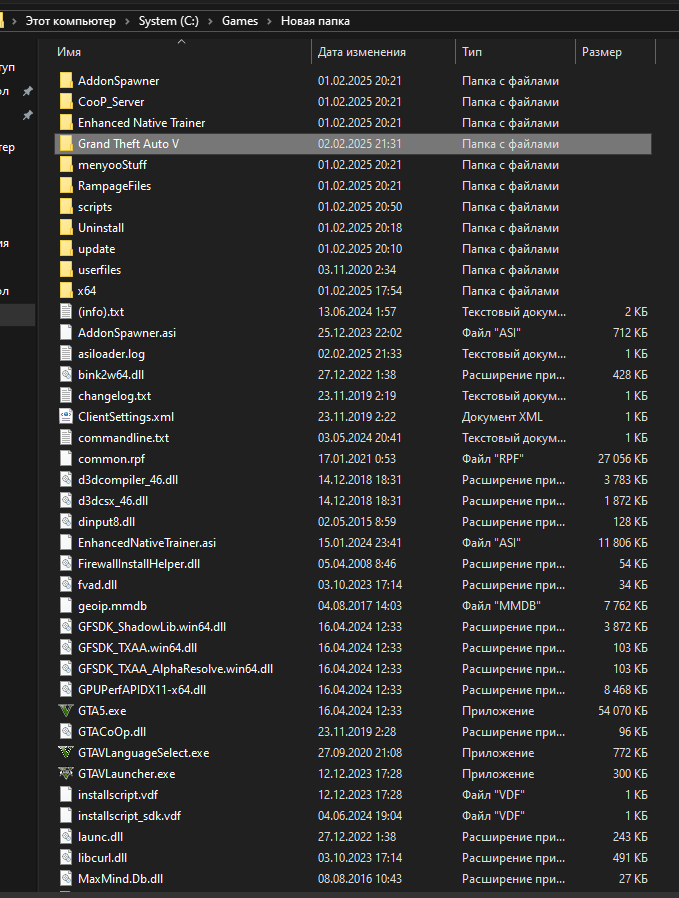679x898 pixels.
Task: Click Файл "MMDB" type cell
Action: point(502,606)
